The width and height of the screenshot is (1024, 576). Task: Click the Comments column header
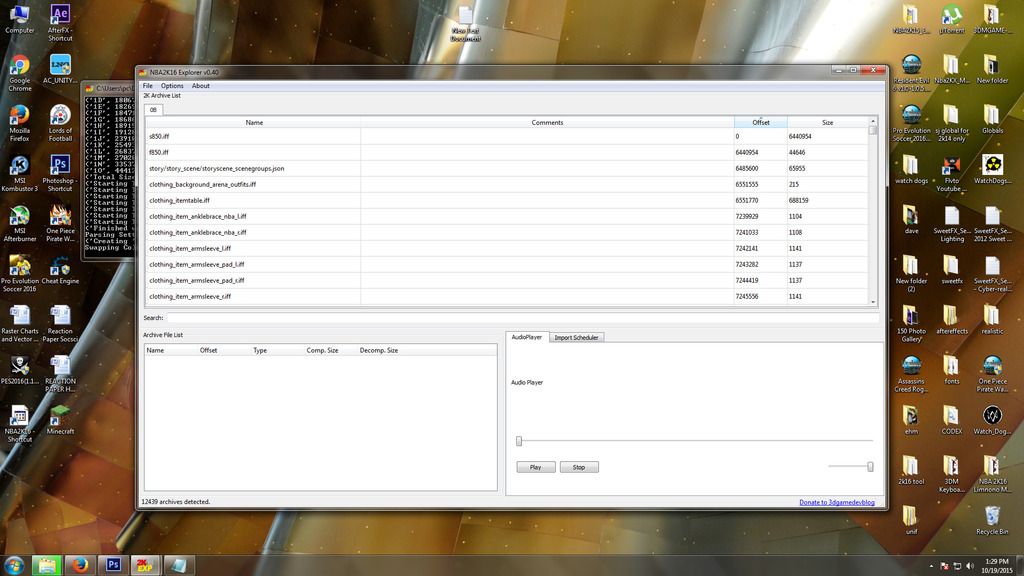tap(547, 122)
